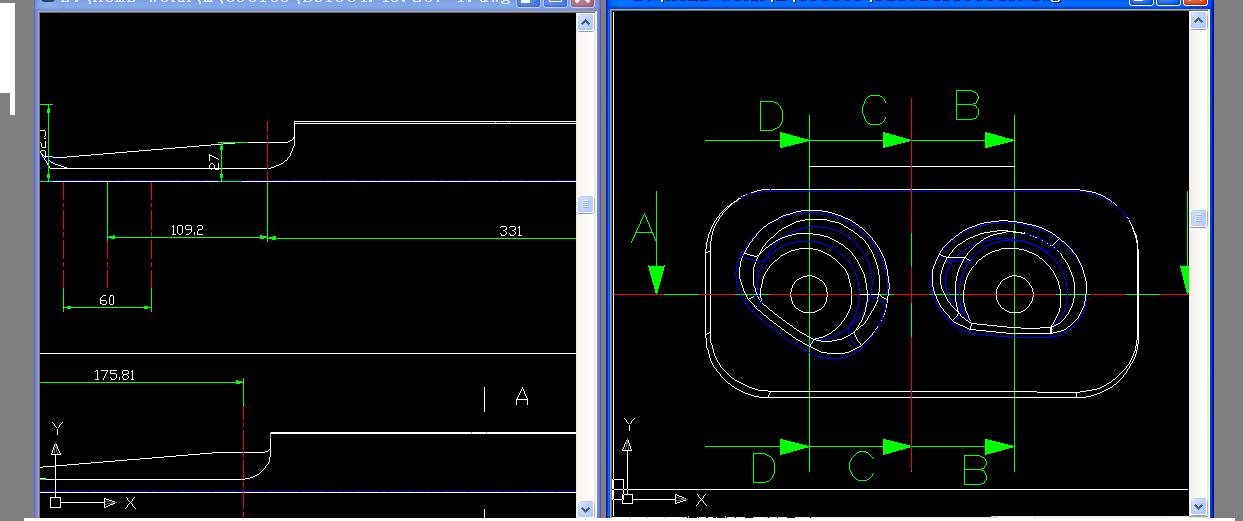The height and width of the screenshot is (521, 1243).
Task: Select the small circle in the left cavity
Action: point(809,294)
